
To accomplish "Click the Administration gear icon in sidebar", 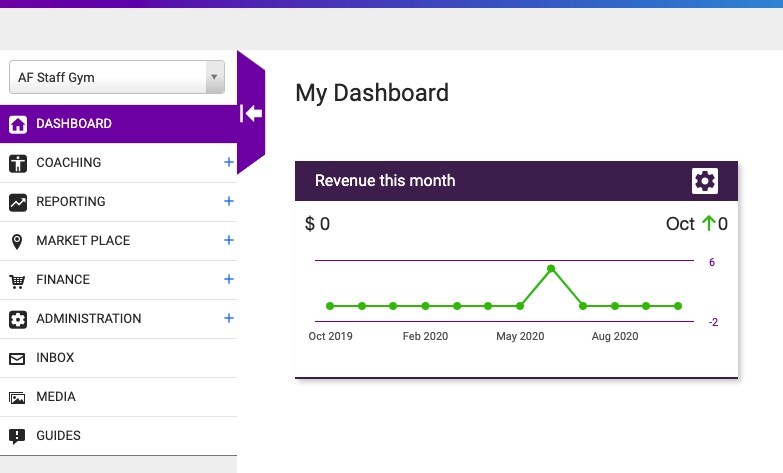I will (18, 319).
